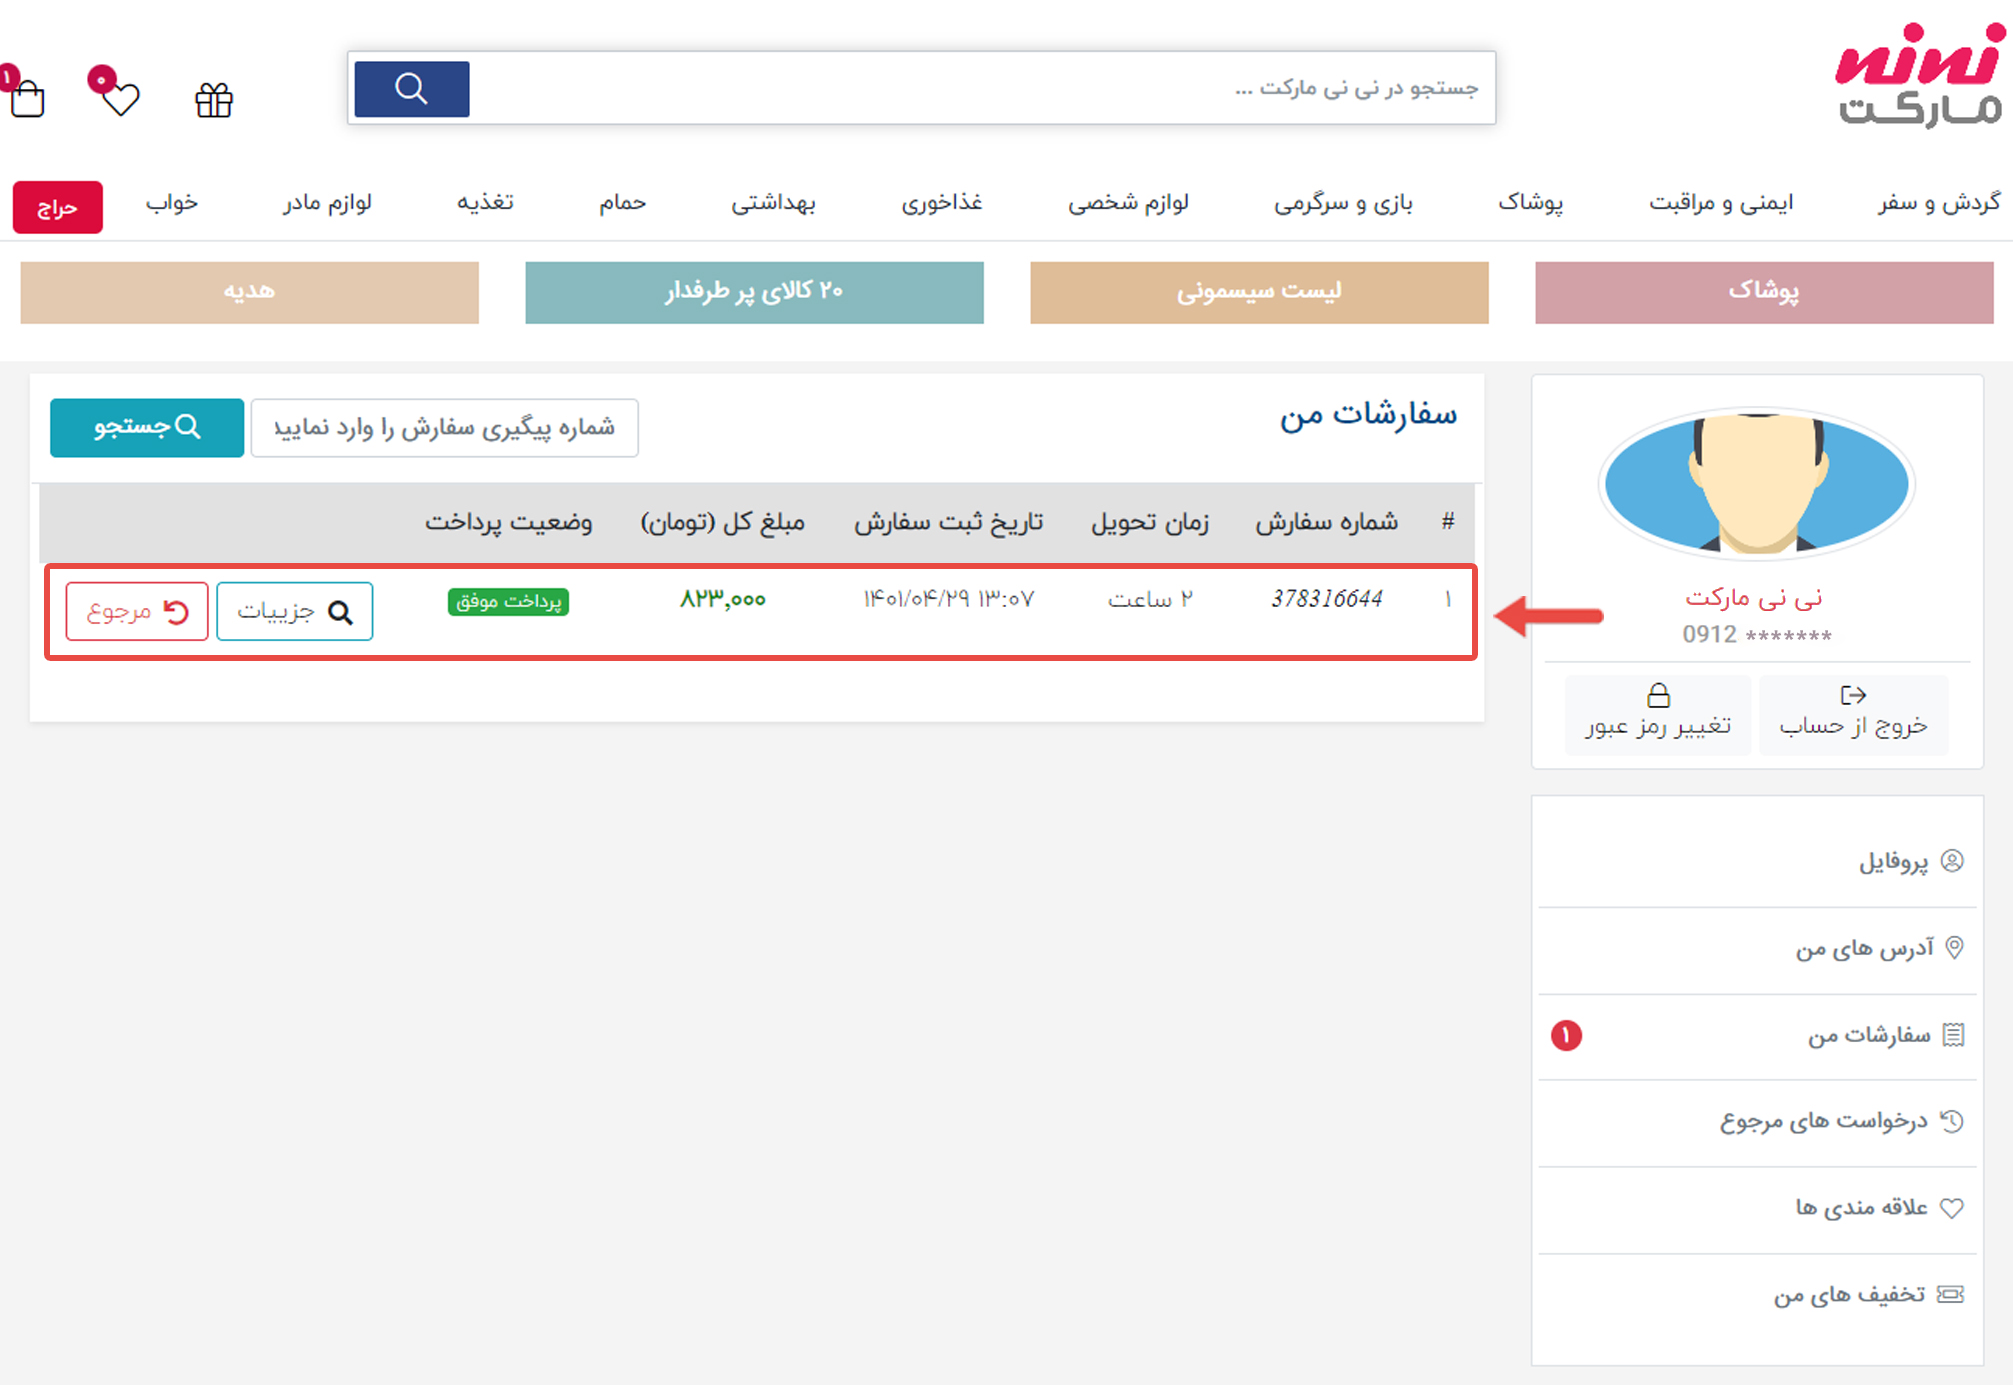Click the order tracking number input field
2013x1385 pixels.
point(444,428)
